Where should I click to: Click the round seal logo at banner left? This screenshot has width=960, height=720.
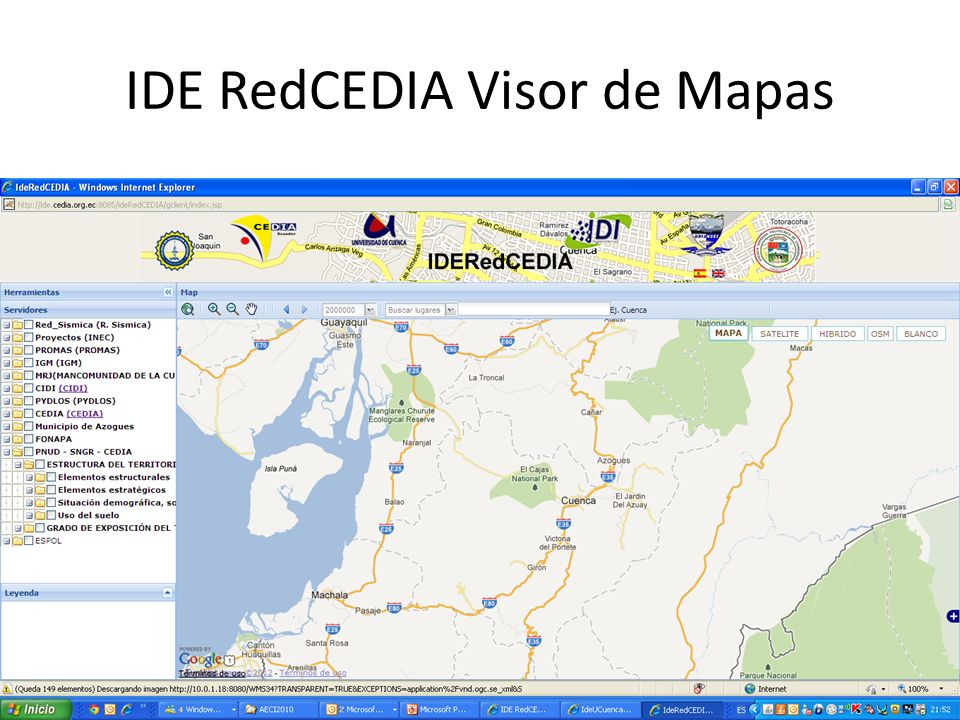[x=174, y=250]
